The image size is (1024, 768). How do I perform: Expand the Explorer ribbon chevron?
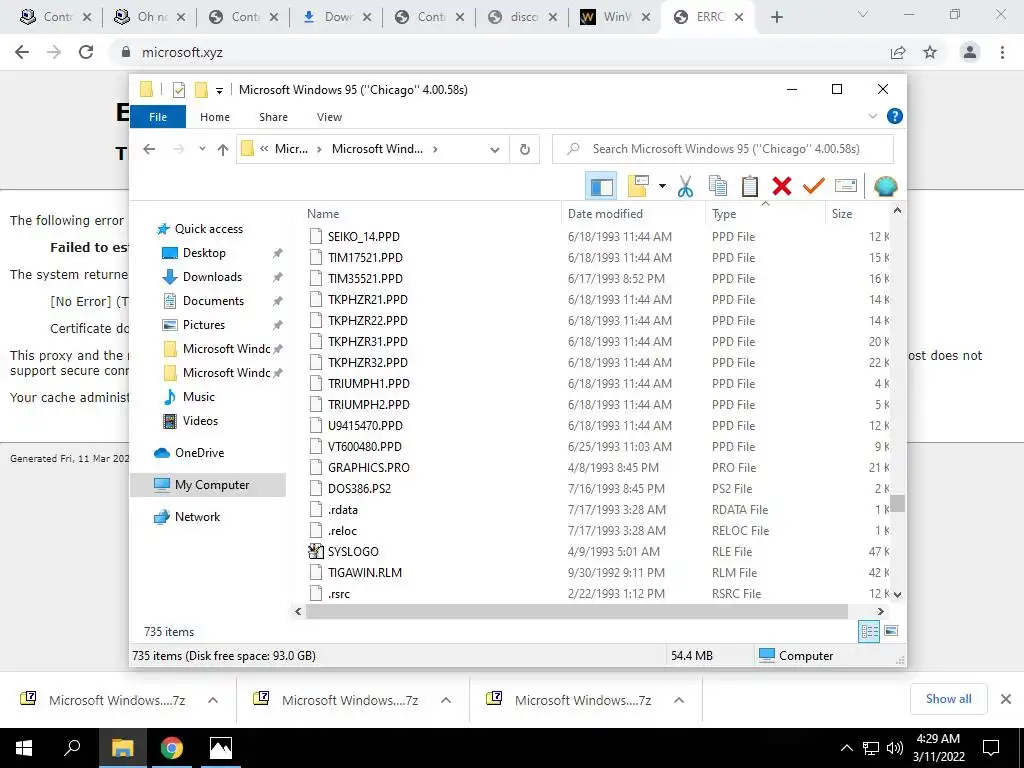[x=872, y=116]
